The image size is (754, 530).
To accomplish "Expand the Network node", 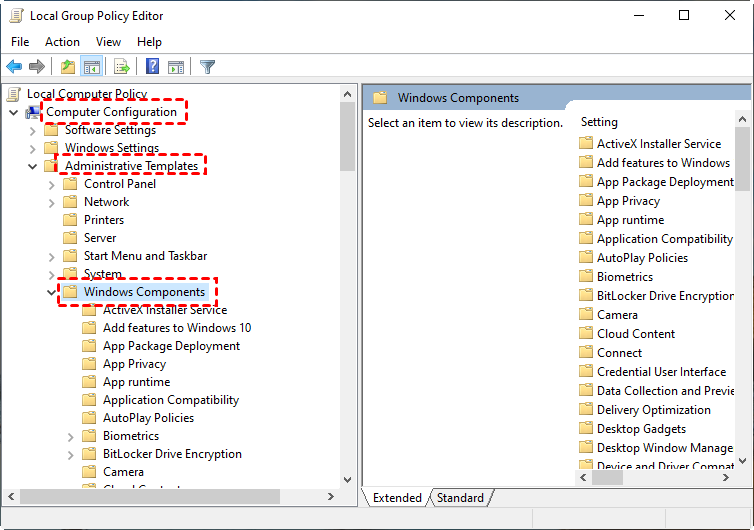I will pyautogui.click(x=51, y=203).
